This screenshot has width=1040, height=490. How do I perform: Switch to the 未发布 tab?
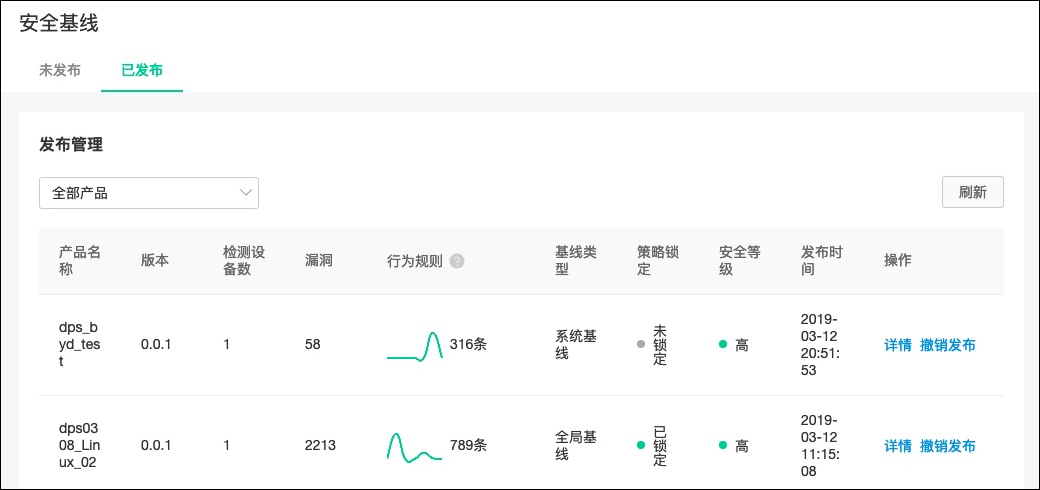tap(60, 70)
